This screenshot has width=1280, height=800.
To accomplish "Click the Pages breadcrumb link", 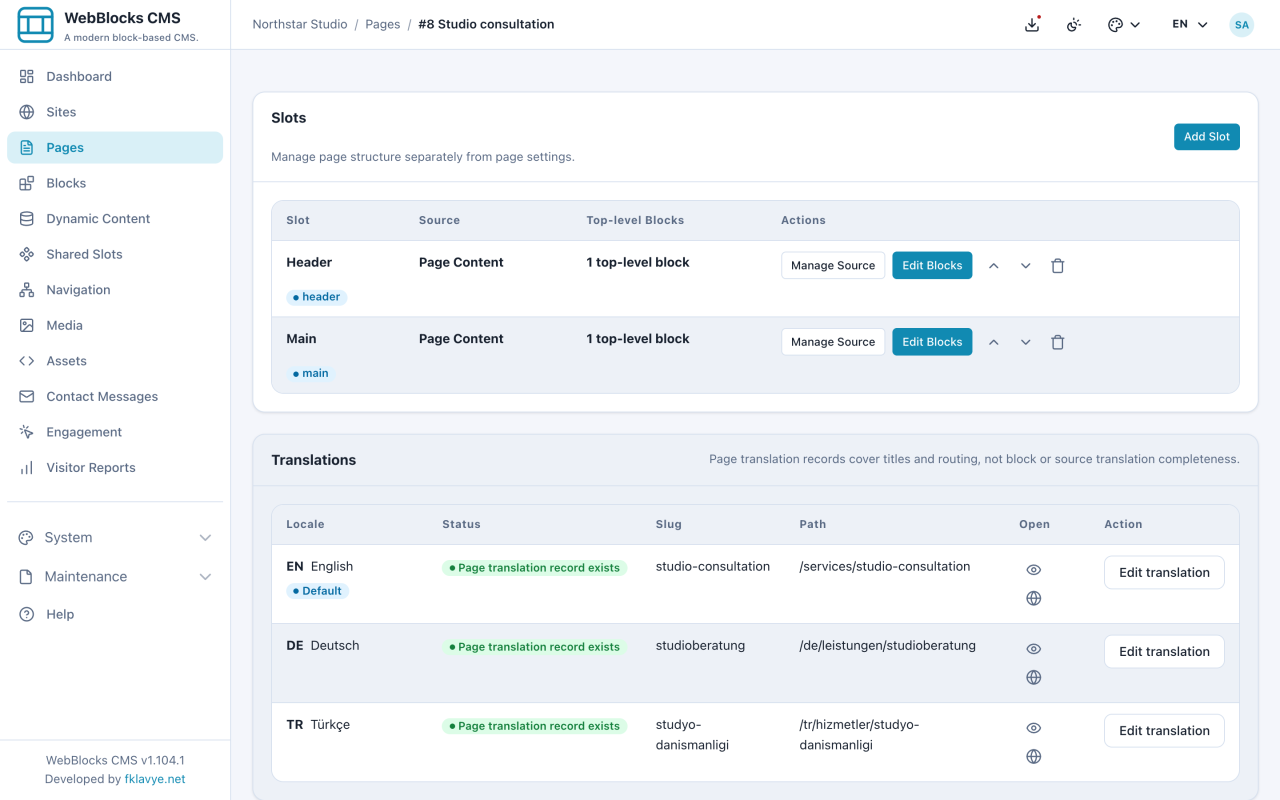I will click(x=383, y=24).
